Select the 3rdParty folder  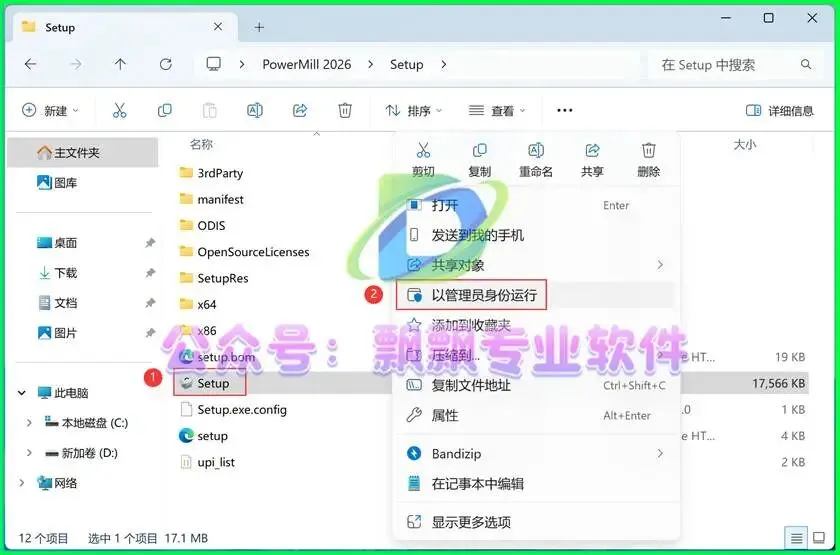[211, 173]
